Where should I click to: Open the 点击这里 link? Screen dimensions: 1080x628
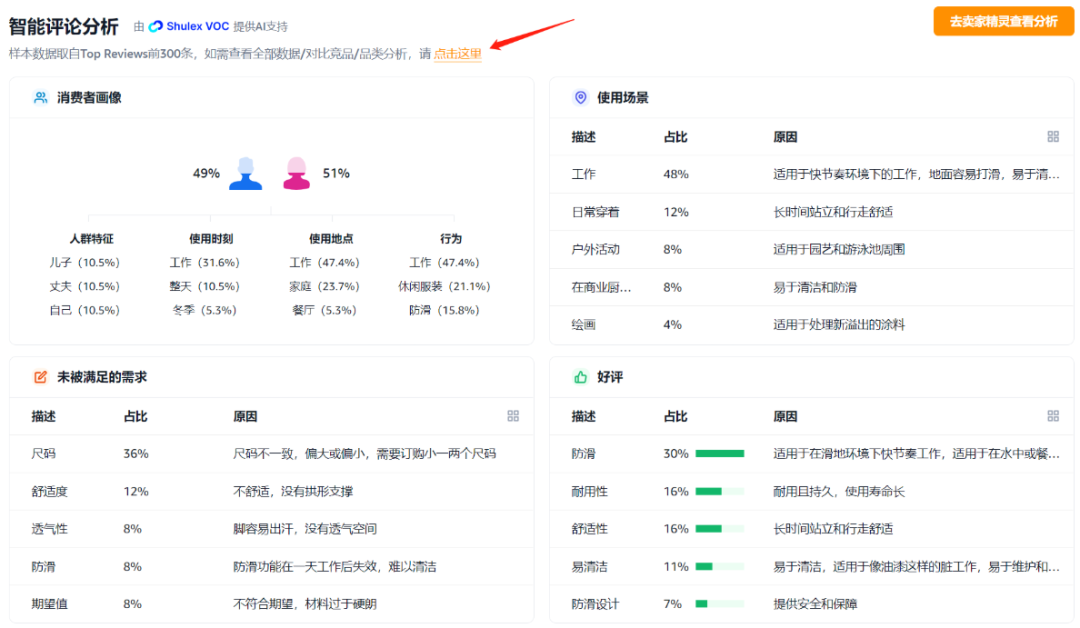coord(457,54)
